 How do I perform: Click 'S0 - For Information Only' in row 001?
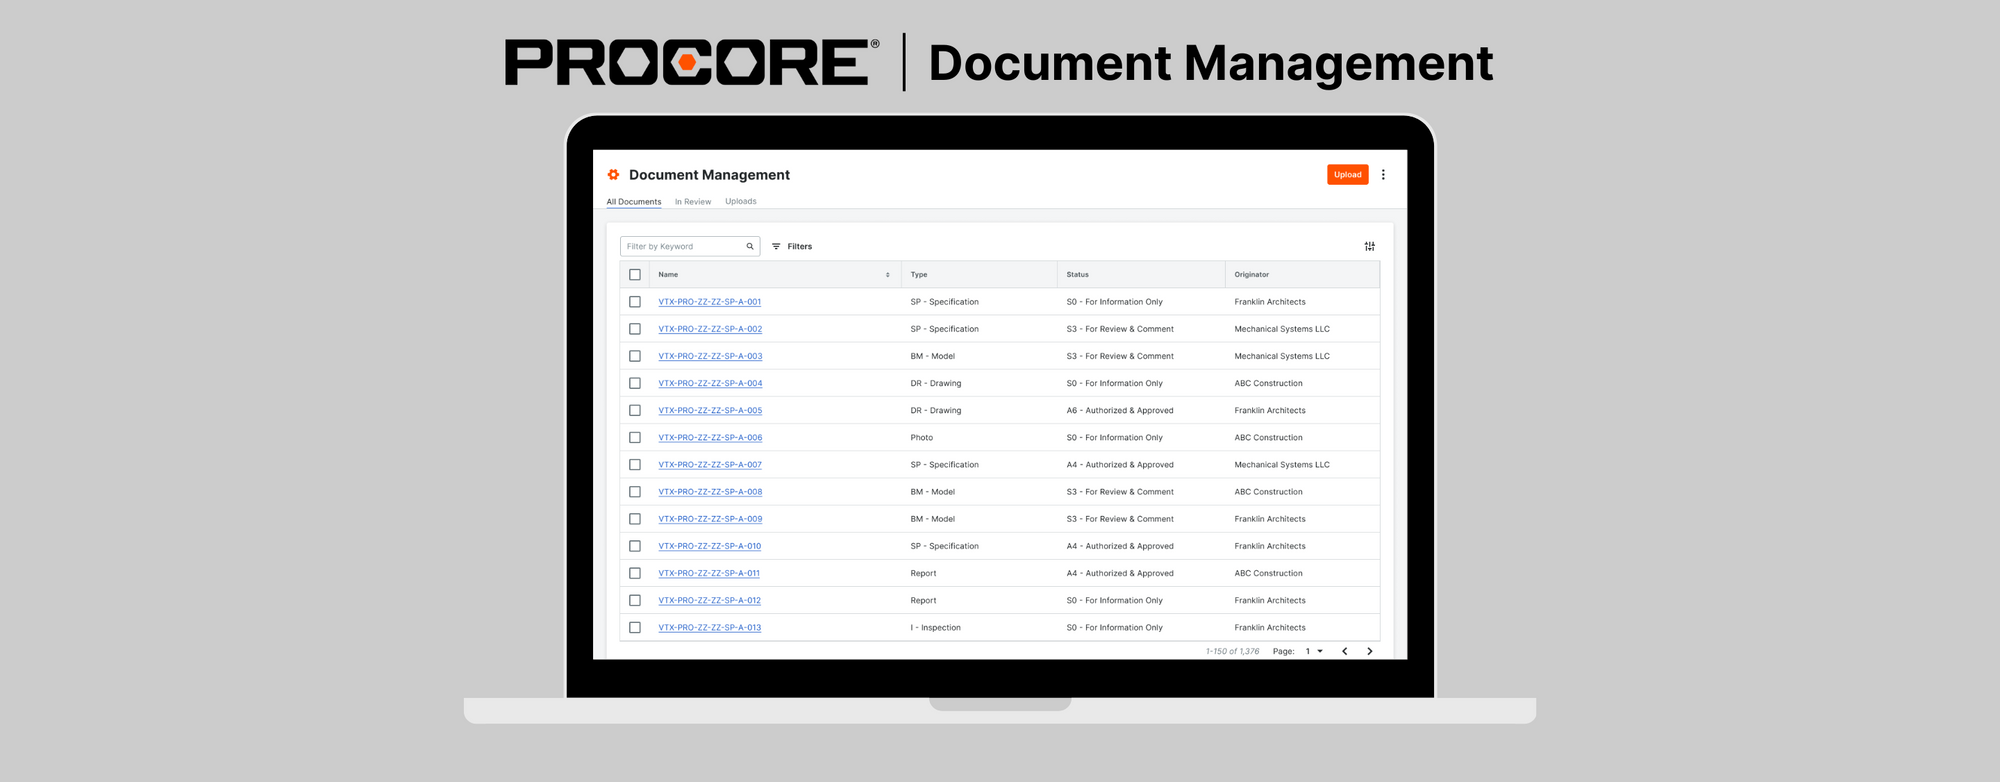[1114, 302]
